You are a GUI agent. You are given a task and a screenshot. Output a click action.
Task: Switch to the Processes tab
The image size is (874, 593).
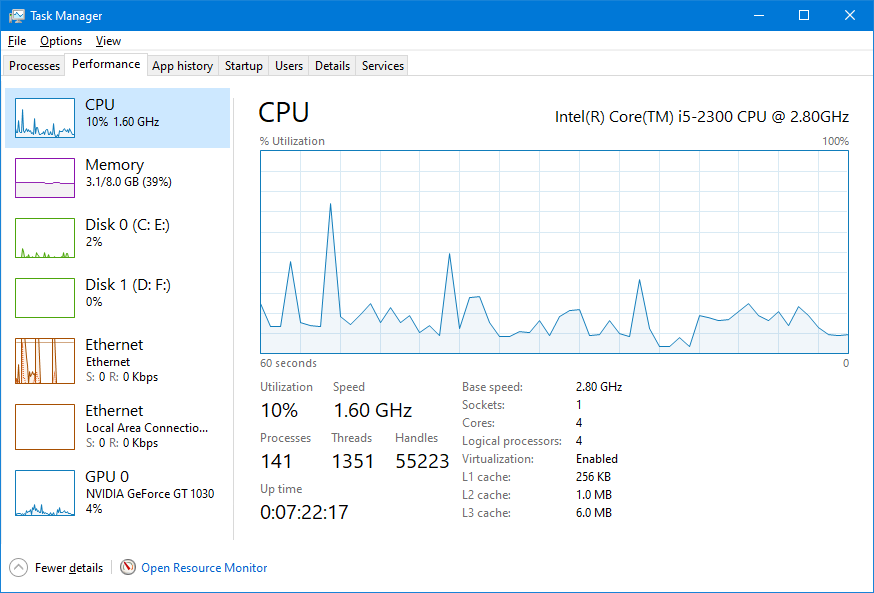tap(35, 66)
